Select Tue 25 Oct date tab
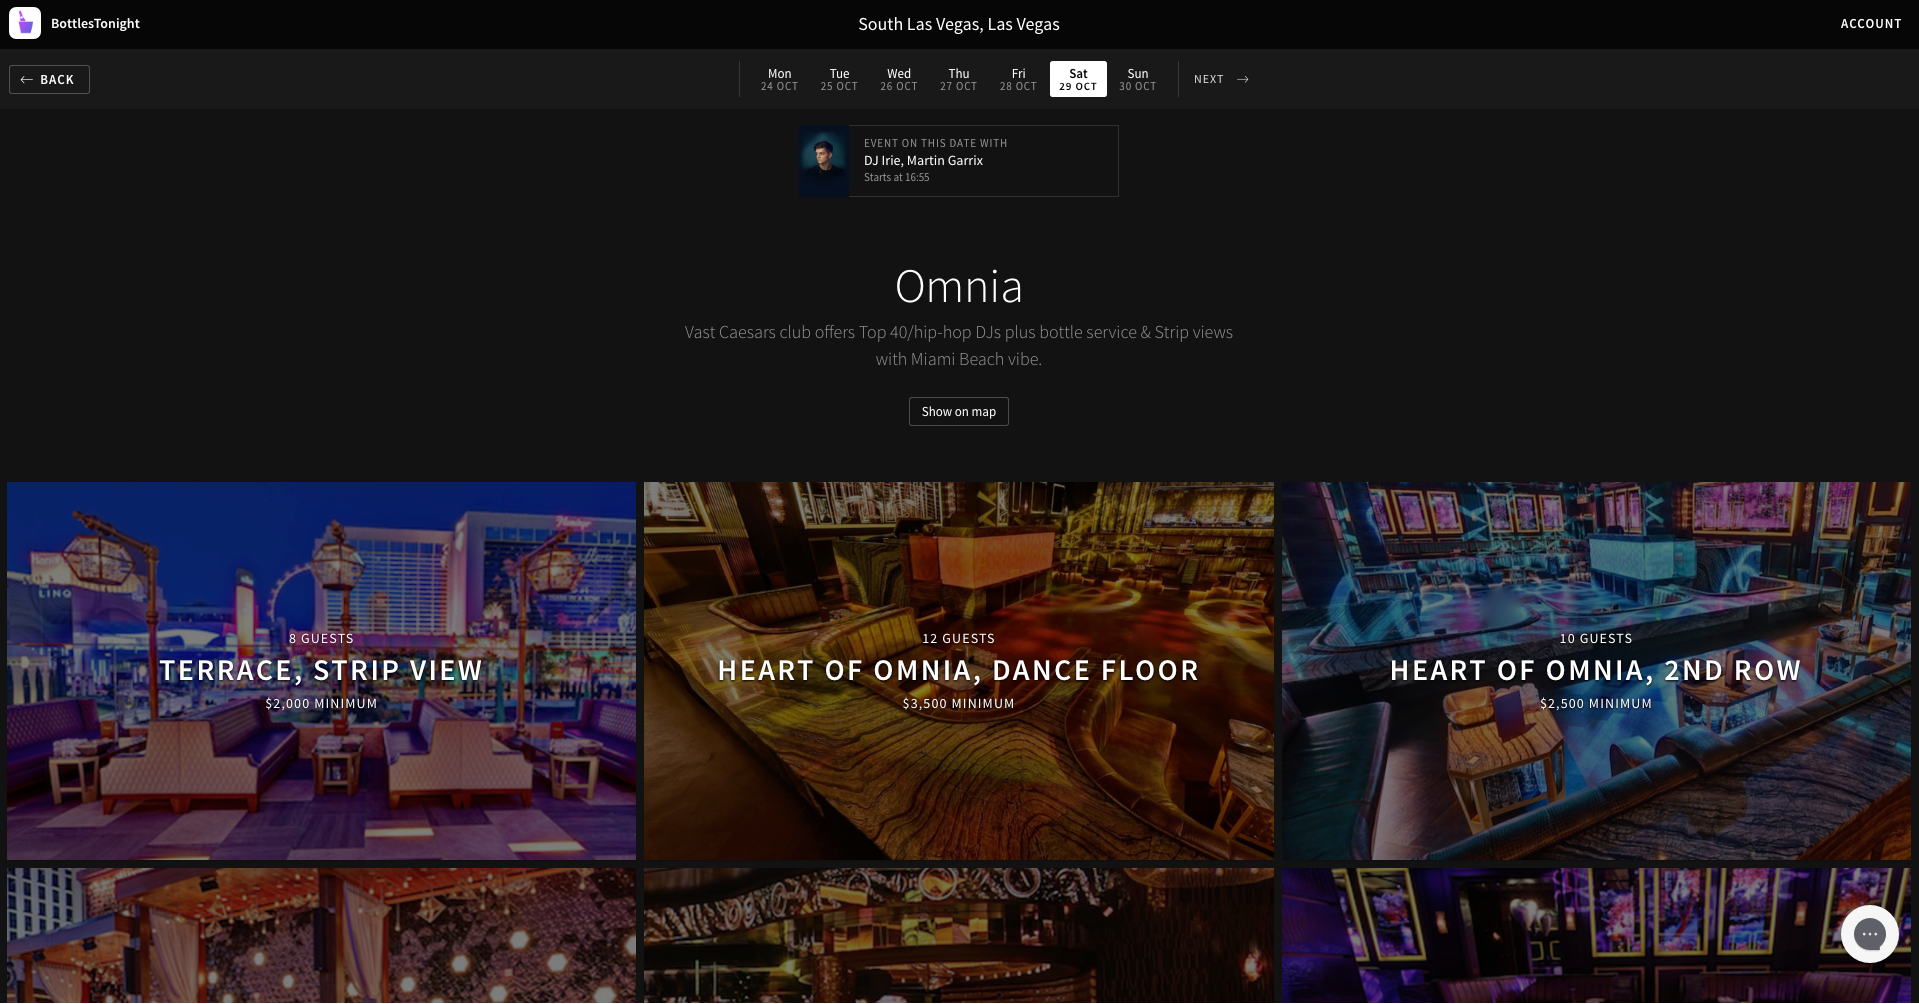The image size is (1919, 1004). click(839, 79)
